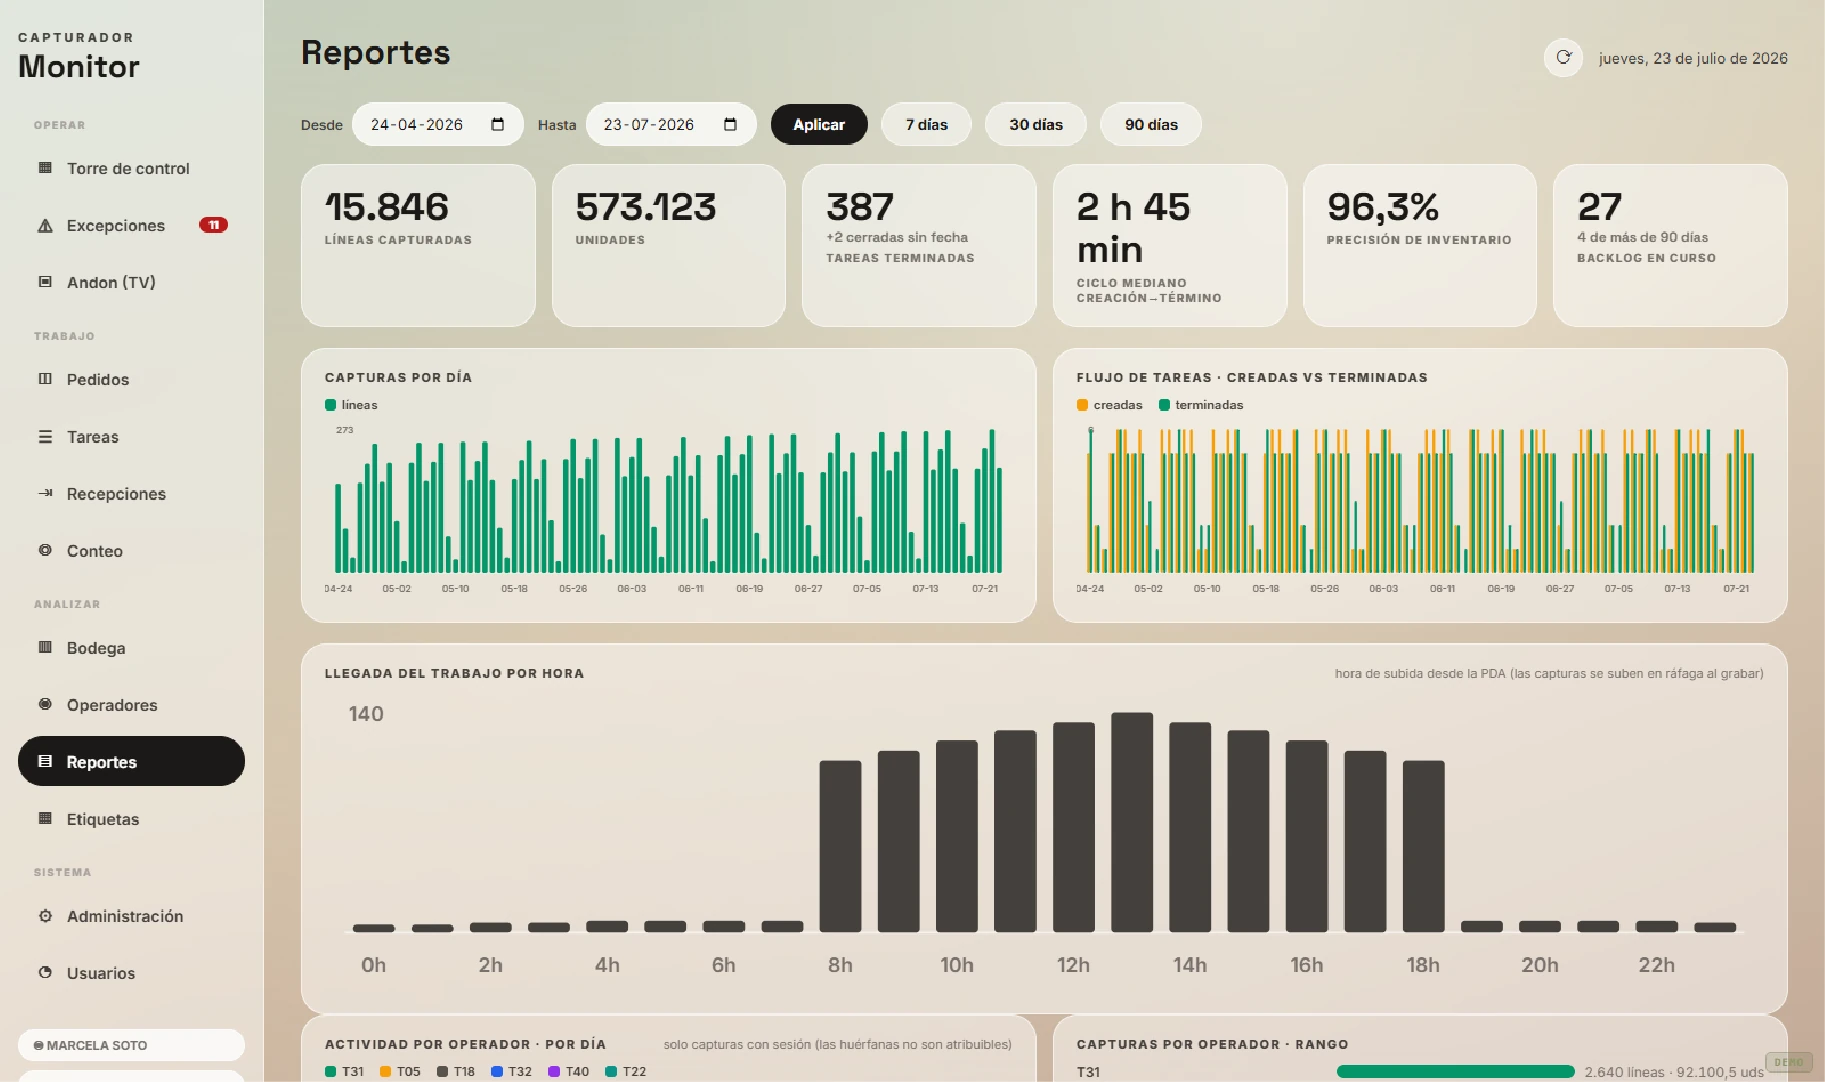Refresh the dashboard with the reload icon
Screen dimensions: 1825x1082
pos(1563,58)
